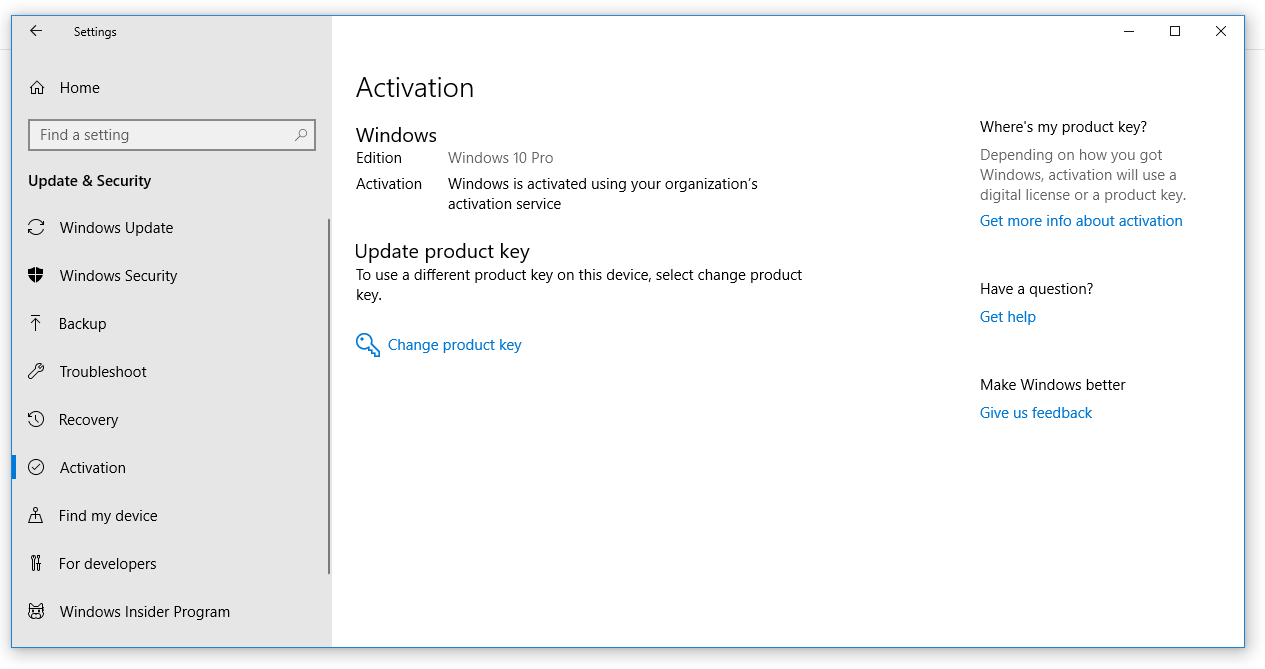The image size is (1265, 669).
Task: Click the search magnifier icon
Action: pos(301,135)
